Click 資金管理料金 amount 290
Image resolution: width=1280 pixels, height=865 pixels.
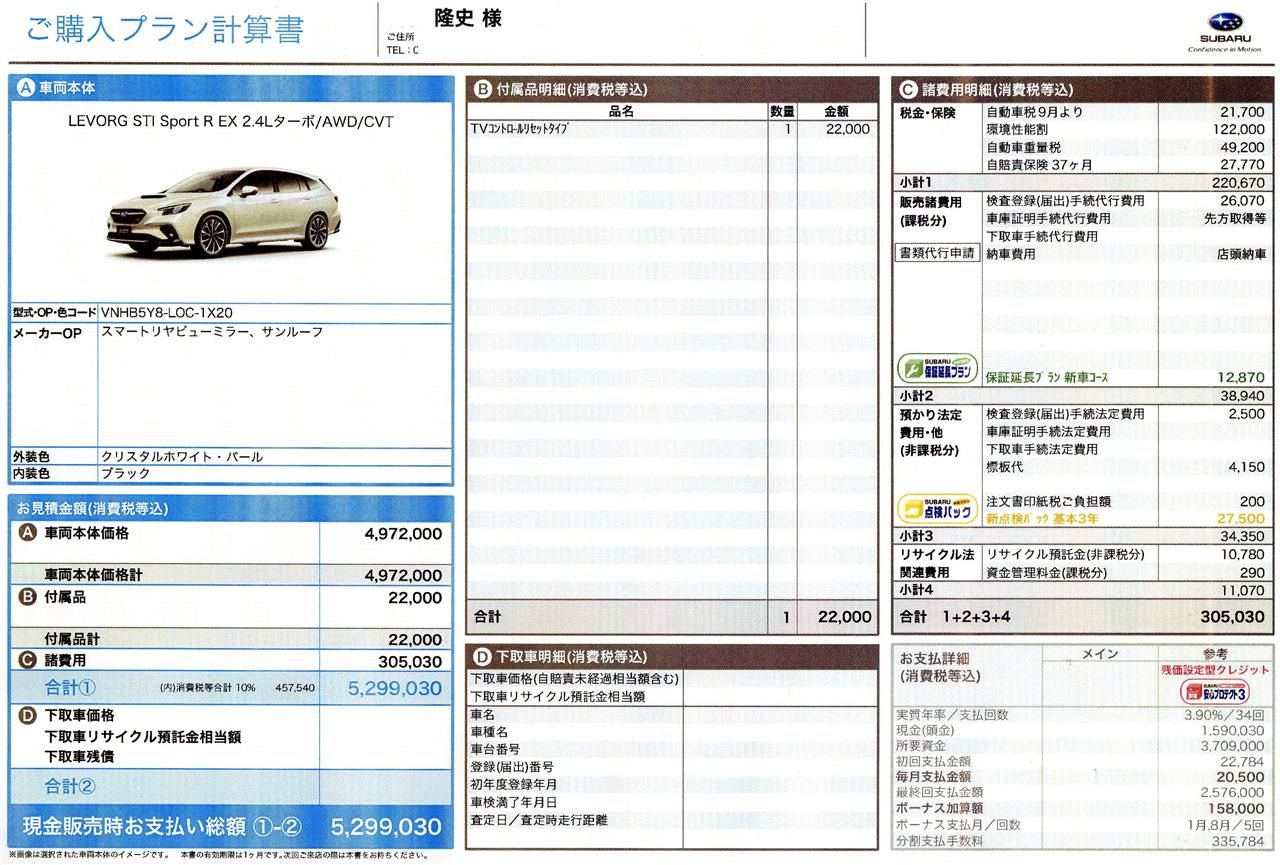click(x=1254, y=572)
